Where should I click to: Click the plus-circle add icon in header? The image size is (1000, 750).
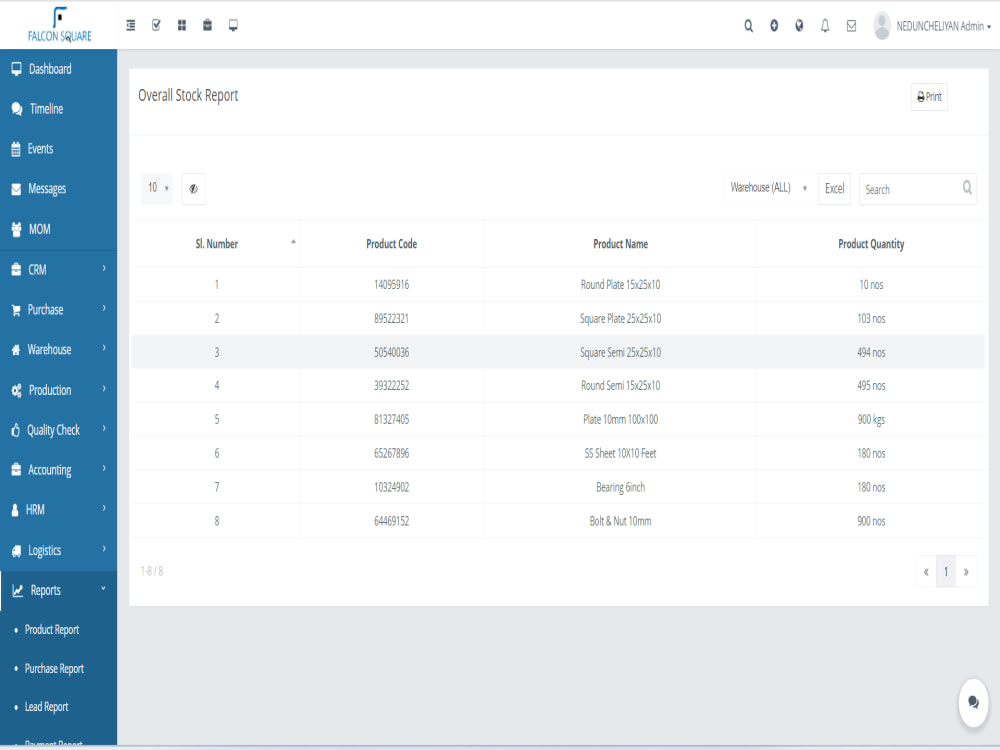(774, 26)
